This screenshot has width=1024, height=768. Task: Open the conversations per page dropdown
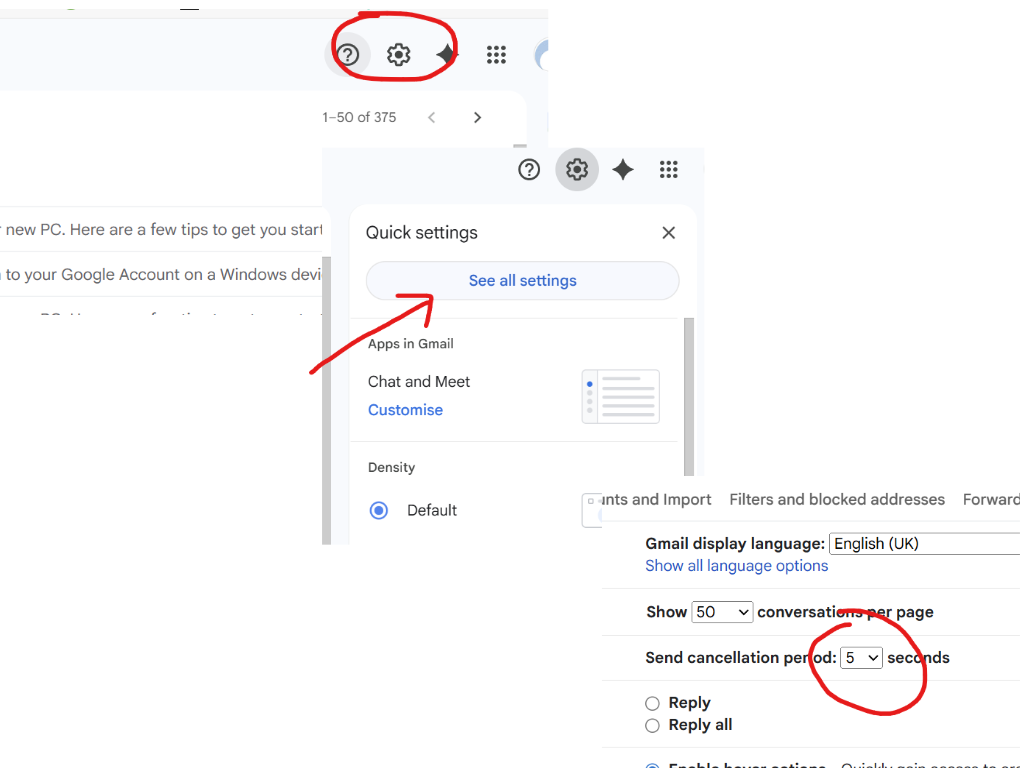coord(722,611)
